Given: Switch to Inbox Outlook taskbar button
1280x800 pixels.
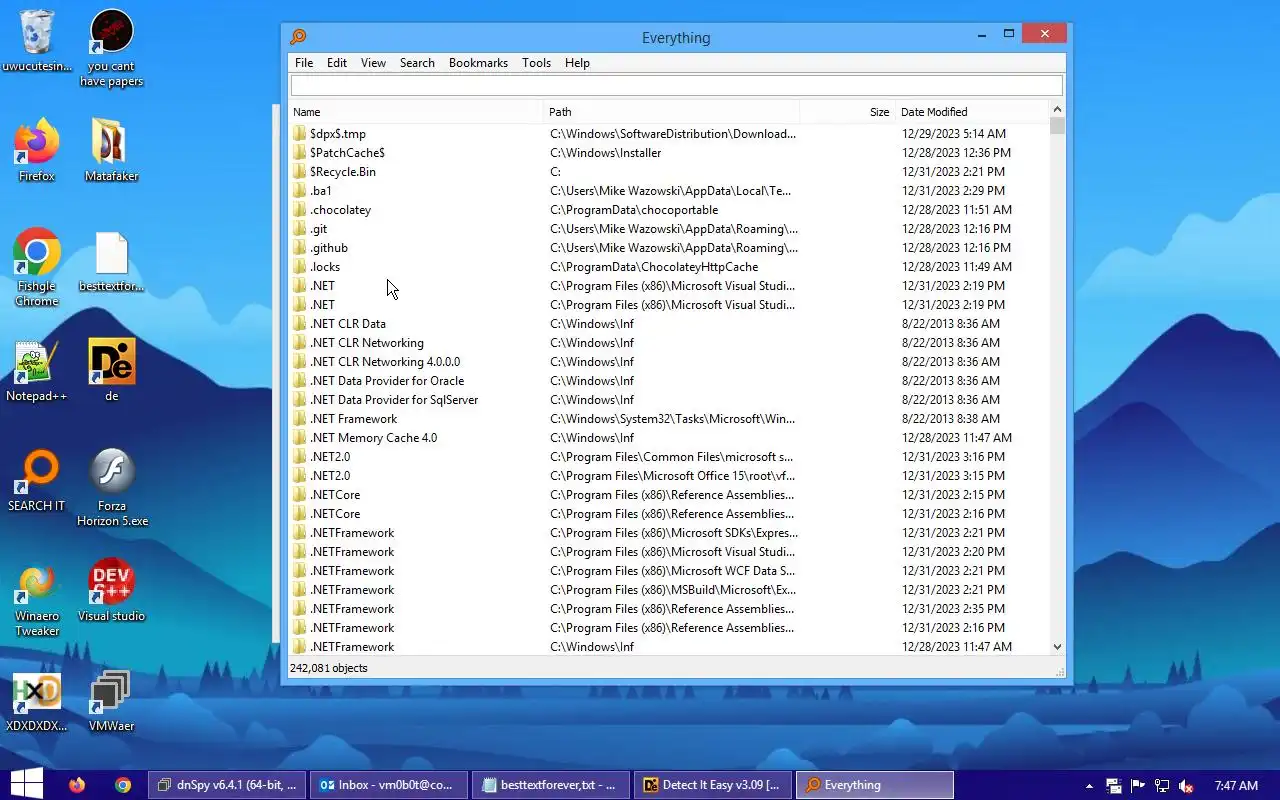Looking at the screenshot, I should click(389, 785).
